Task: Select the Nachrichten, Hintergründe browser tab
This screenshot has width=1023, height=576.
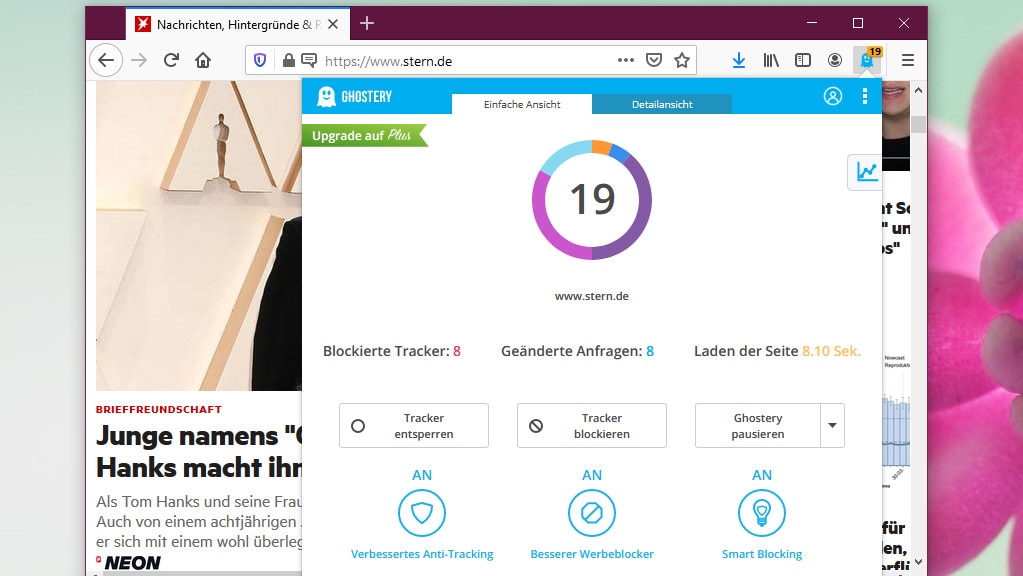Action: coord(238,24)
